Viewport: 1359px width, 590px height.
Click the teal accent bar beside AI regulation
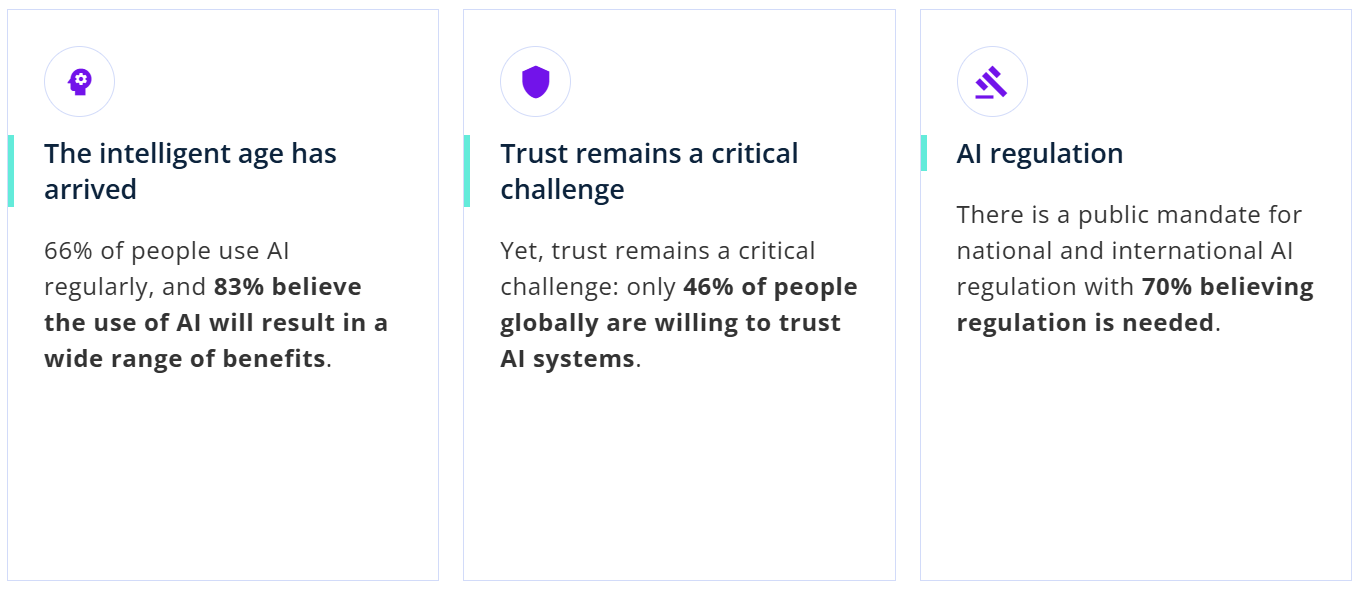tap(924, 153)
